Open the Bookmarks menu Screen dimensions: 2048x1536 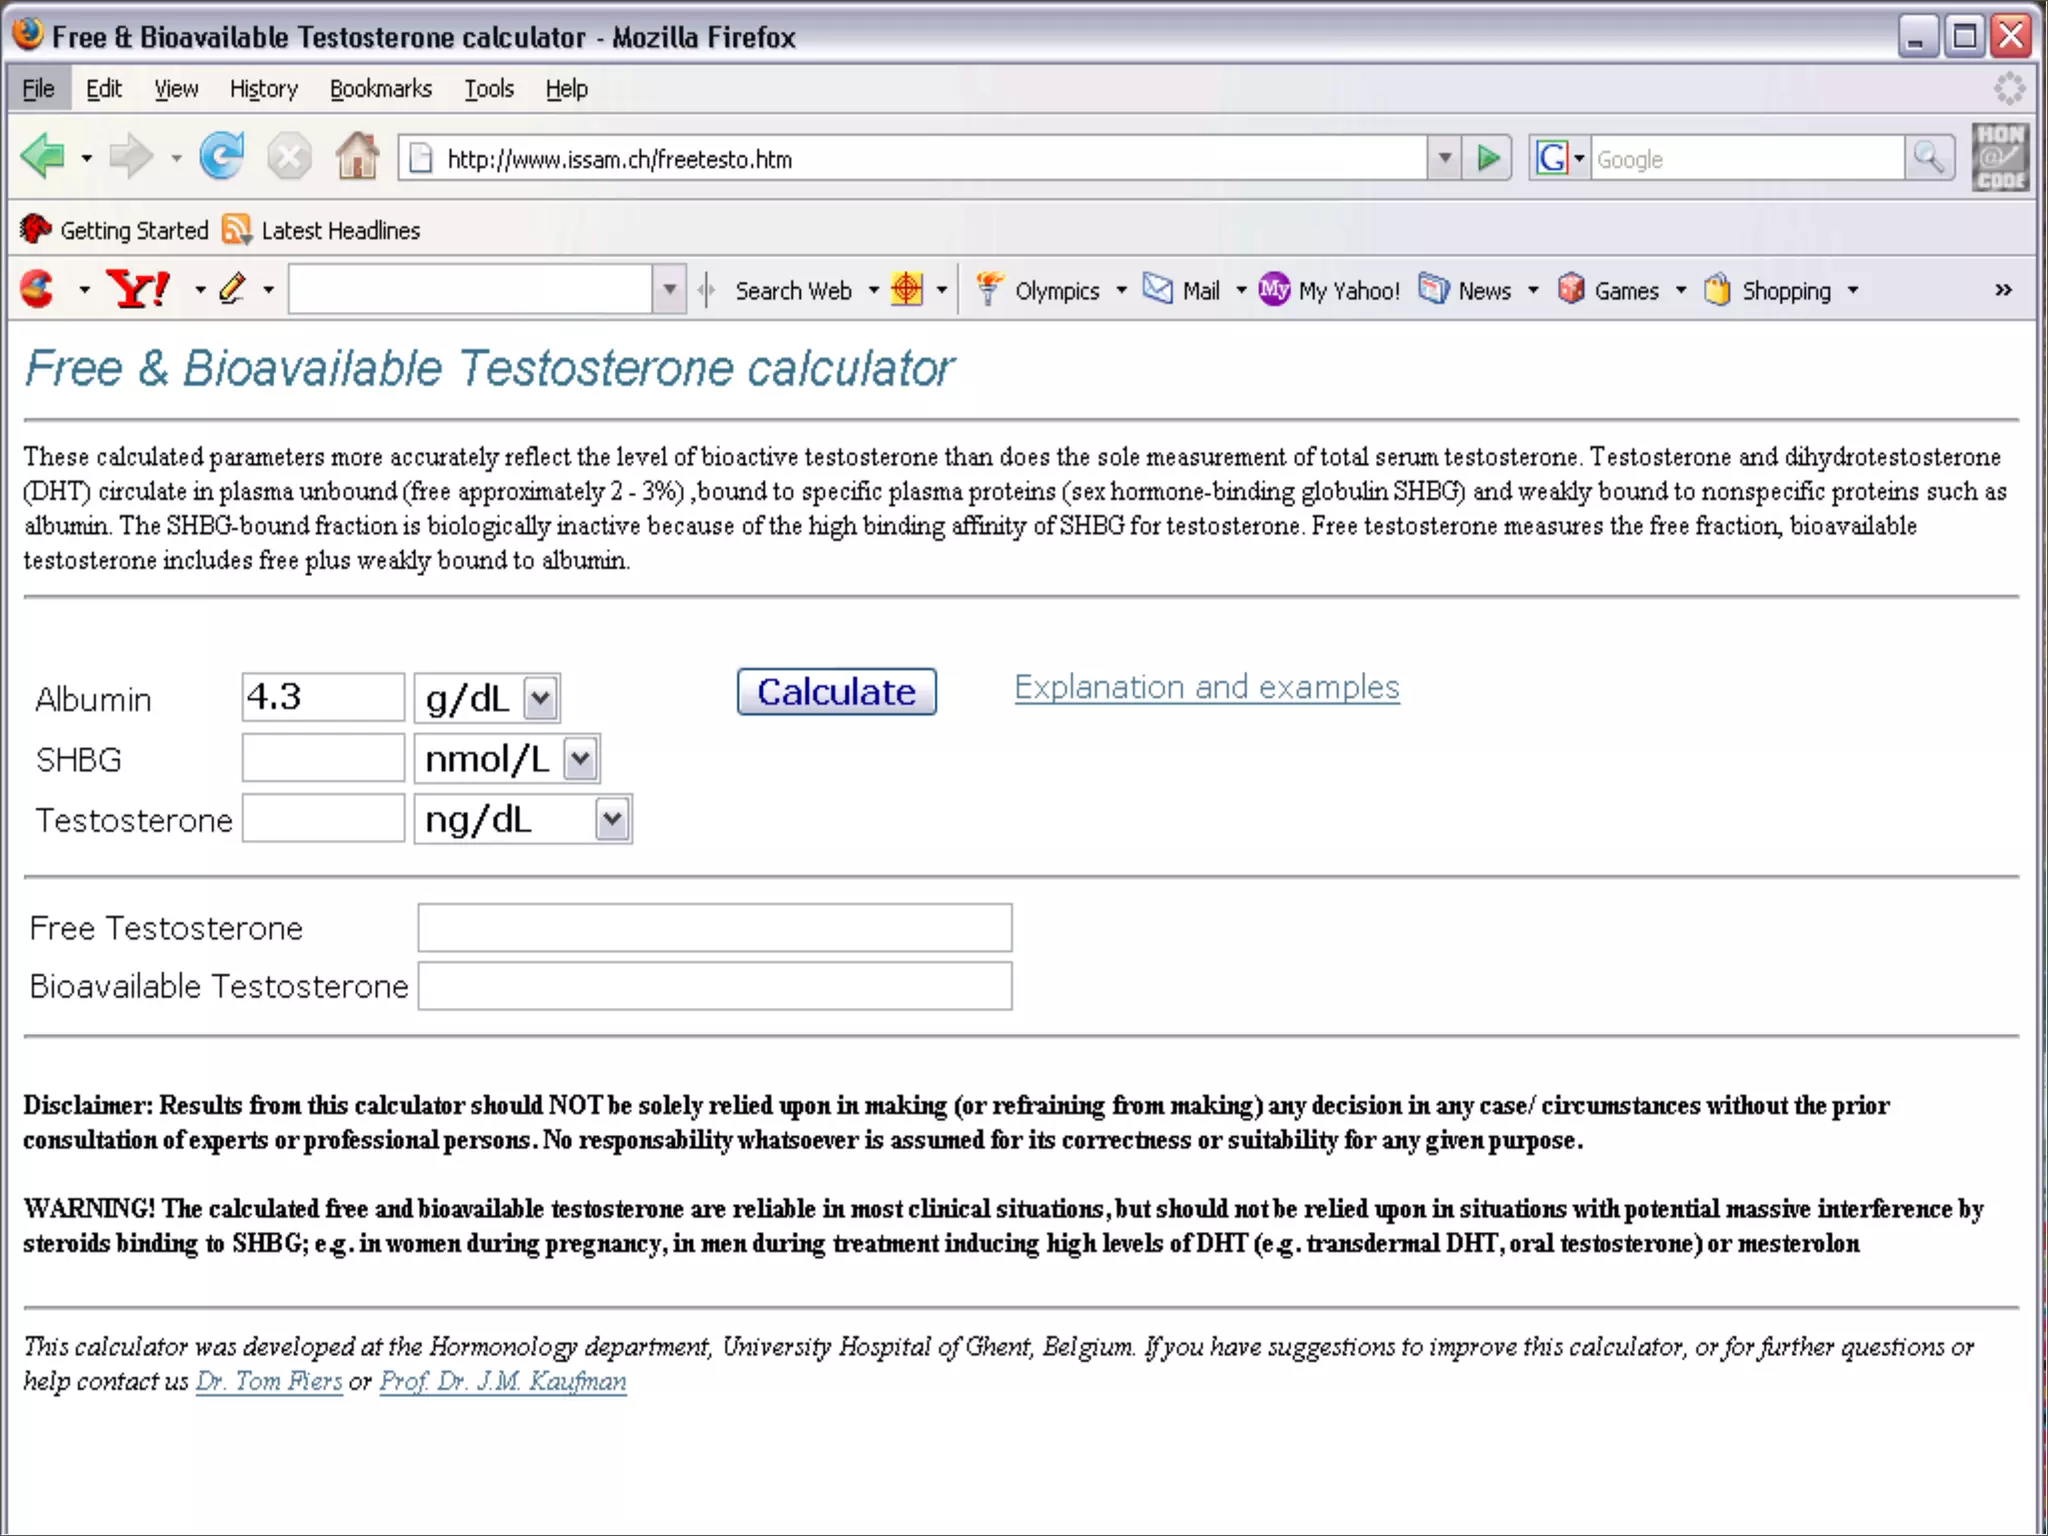380,89
